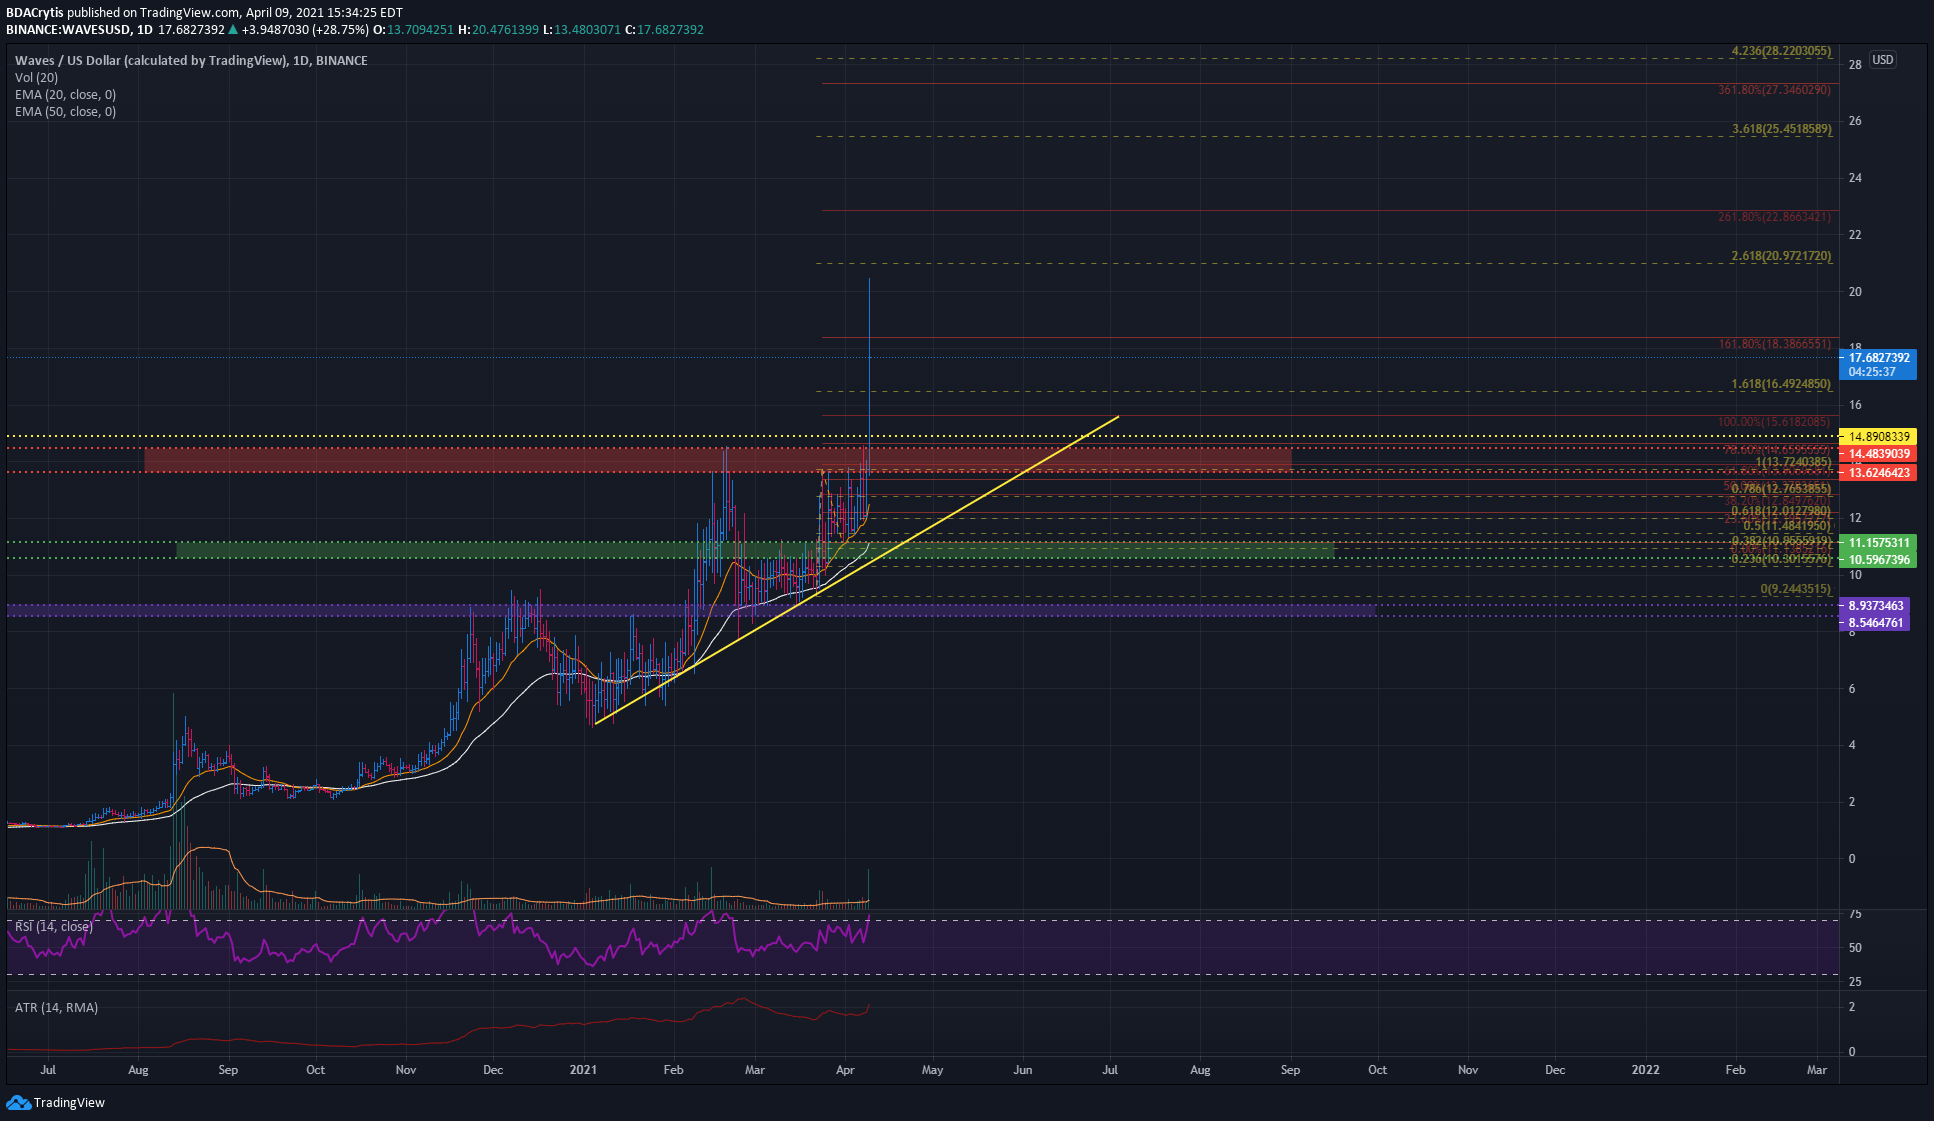
Task: Click the Jun label on time axis
Action: coord(1022,1070)
